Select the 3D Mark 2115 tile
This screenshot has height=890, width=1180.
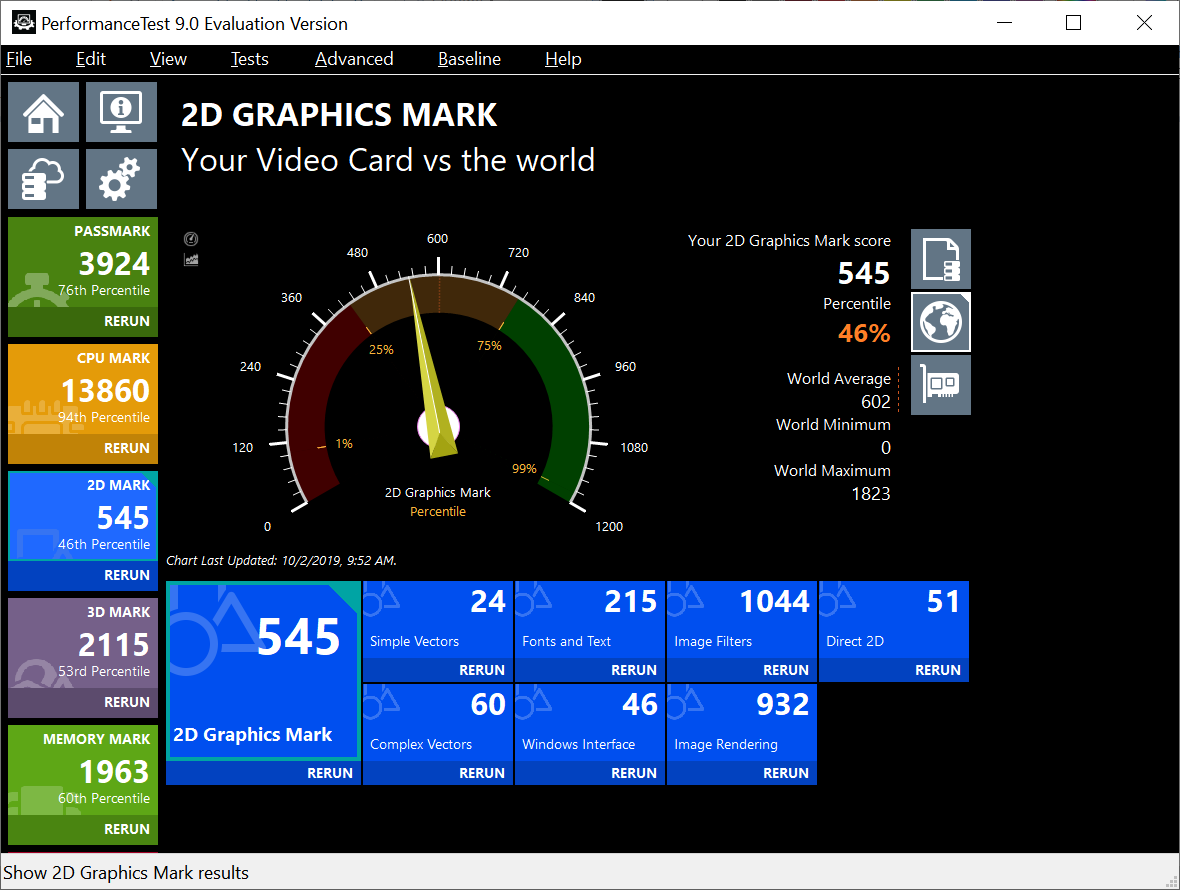[x=83, y=643]
